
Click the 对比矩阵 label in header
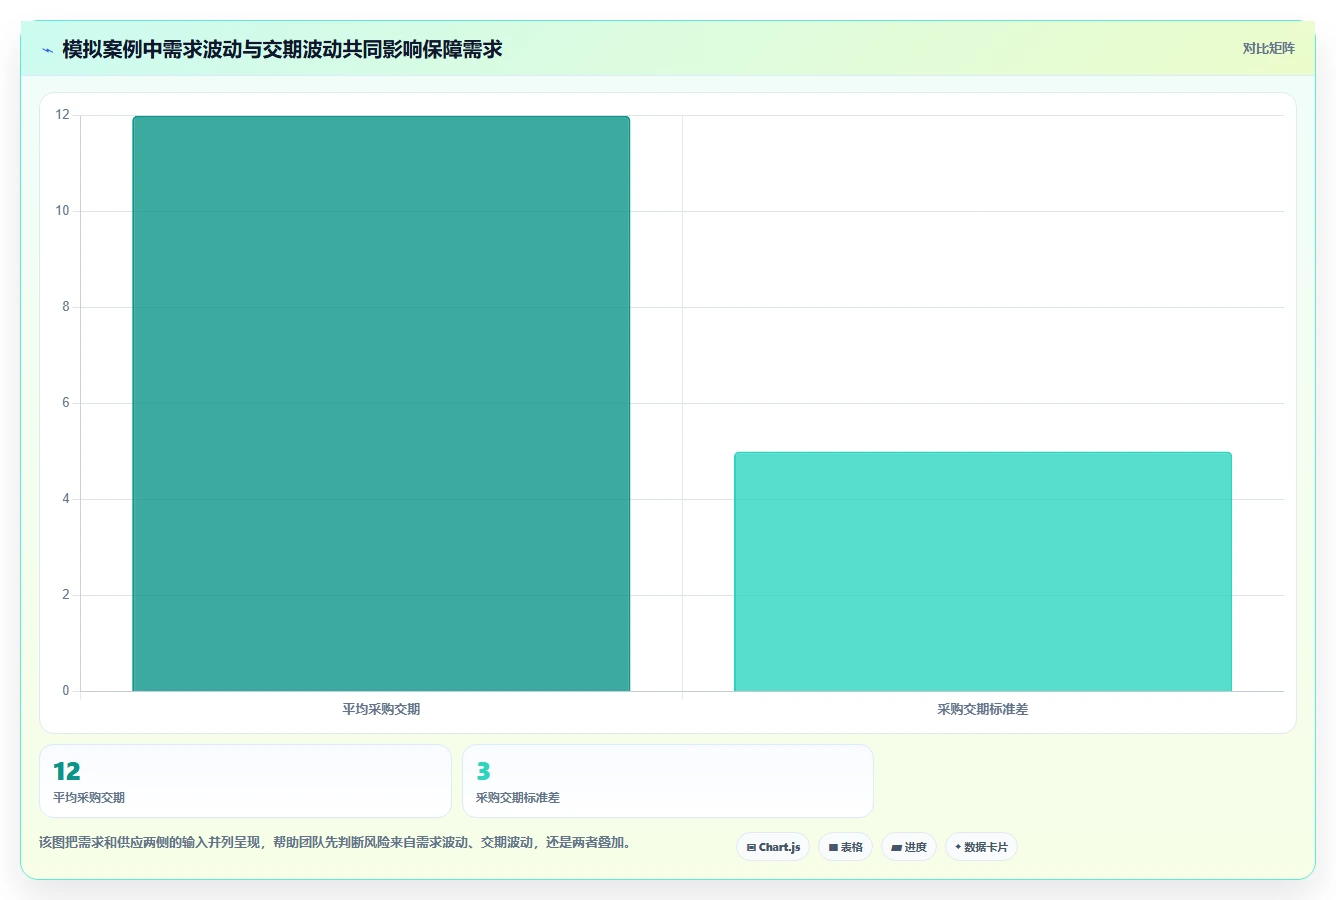[x=1268, y=48]
